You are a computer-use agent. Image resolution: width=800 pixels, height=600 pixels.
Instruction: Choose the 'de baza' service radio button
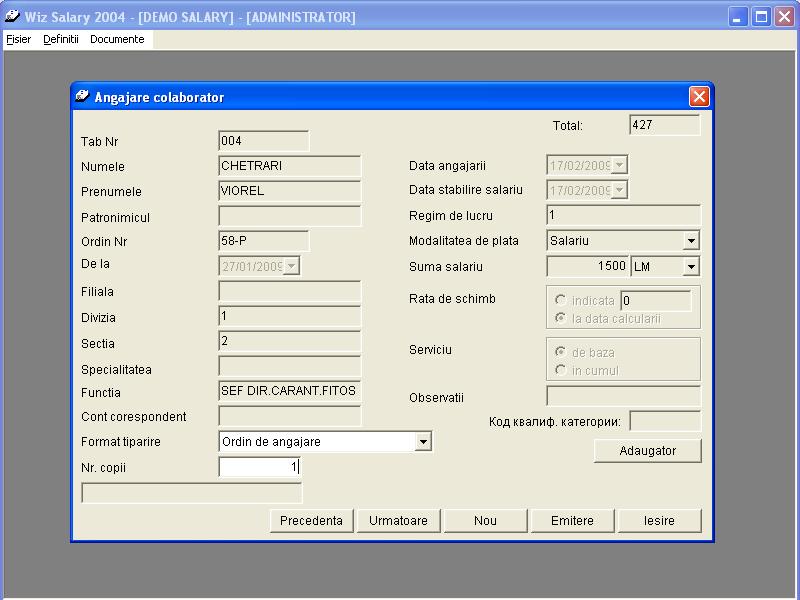pos(561,353)
